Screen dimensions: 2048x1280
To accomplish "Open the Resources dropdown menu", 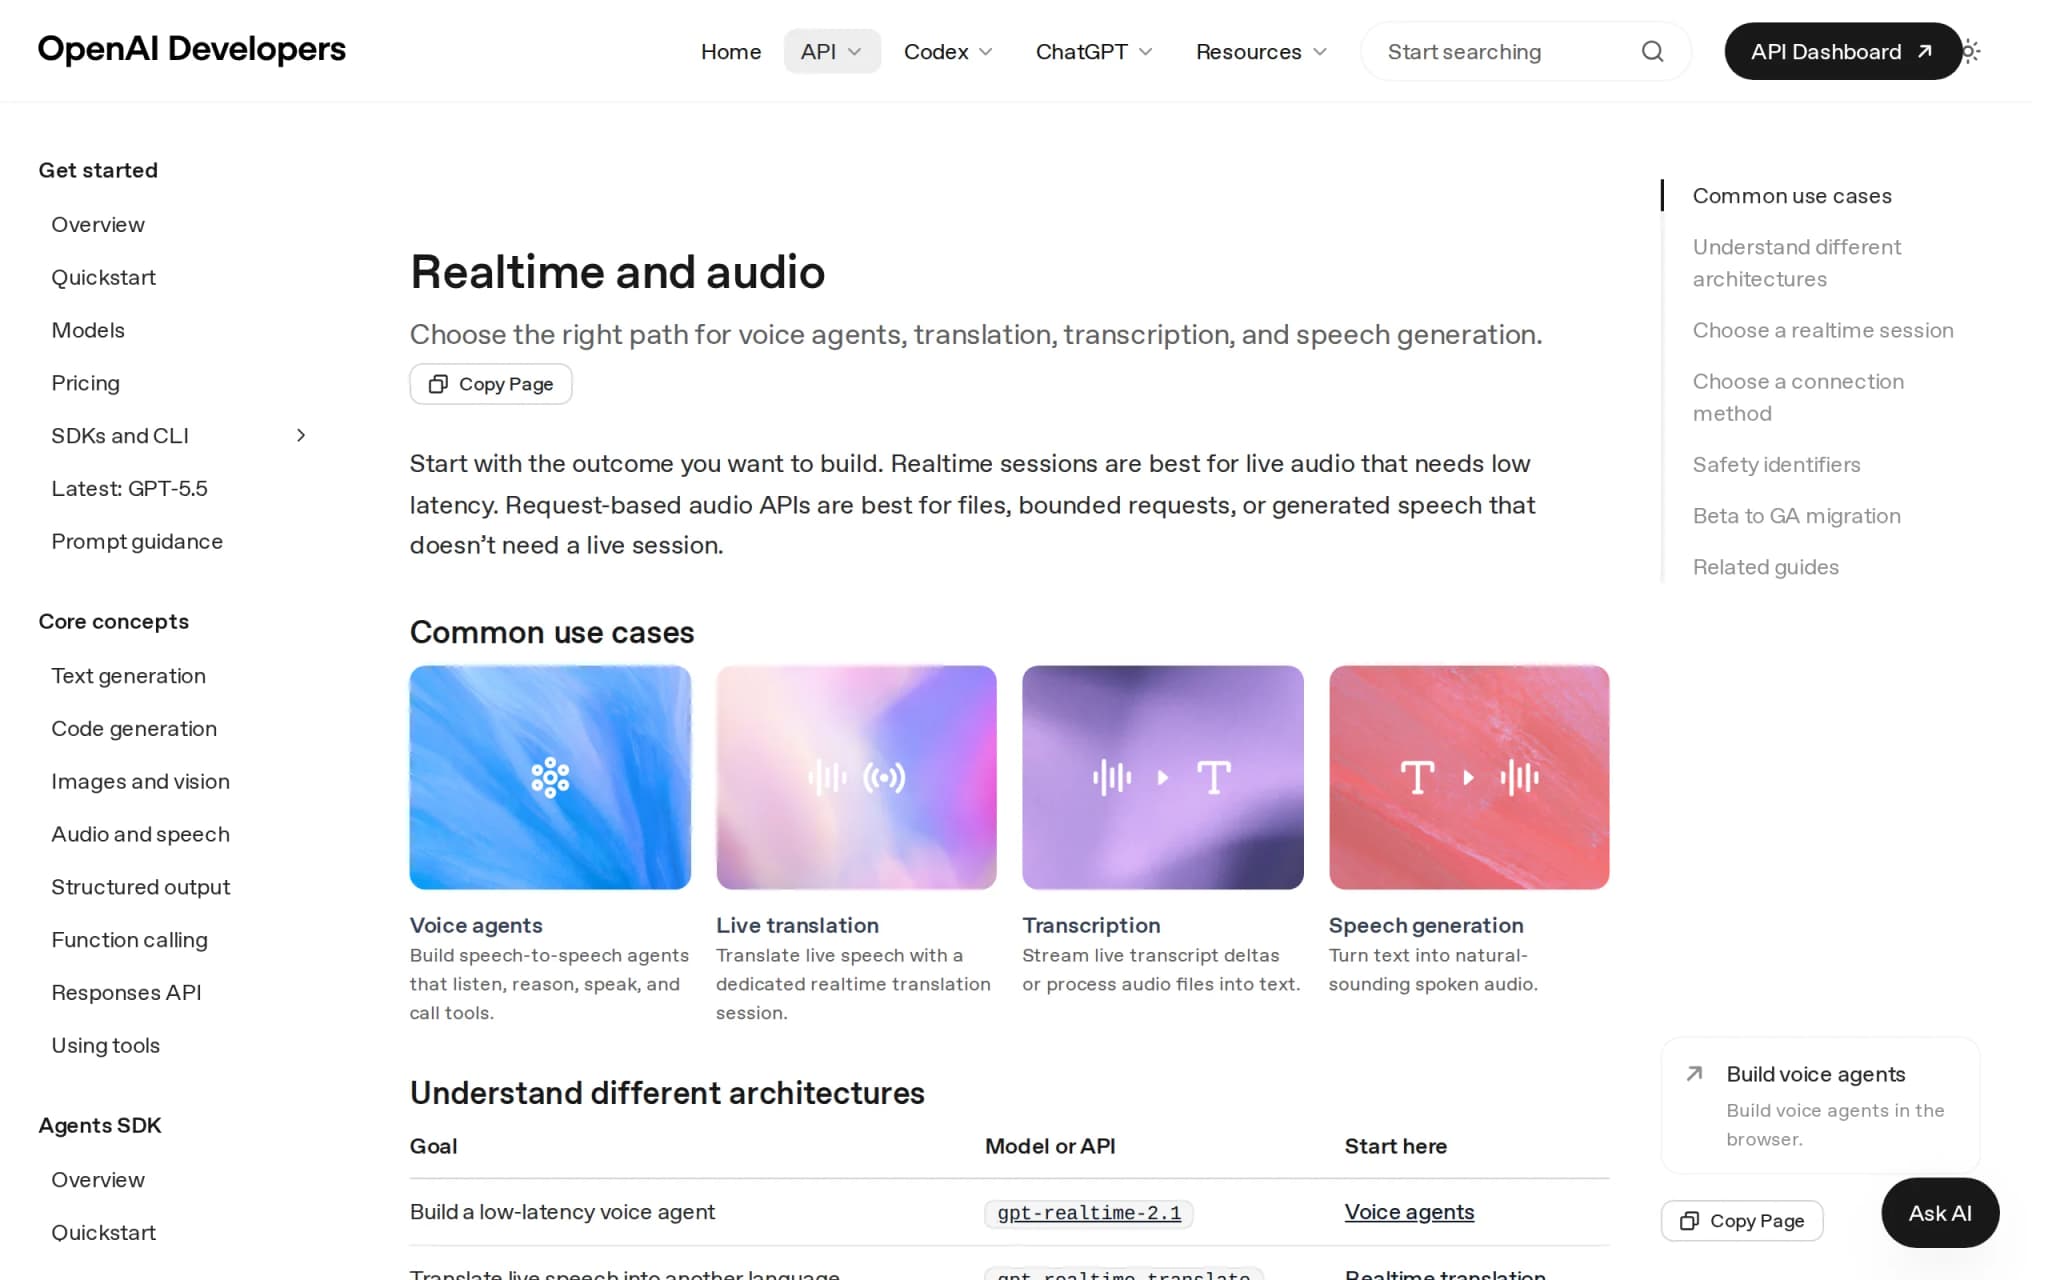I will [1261, 51].
